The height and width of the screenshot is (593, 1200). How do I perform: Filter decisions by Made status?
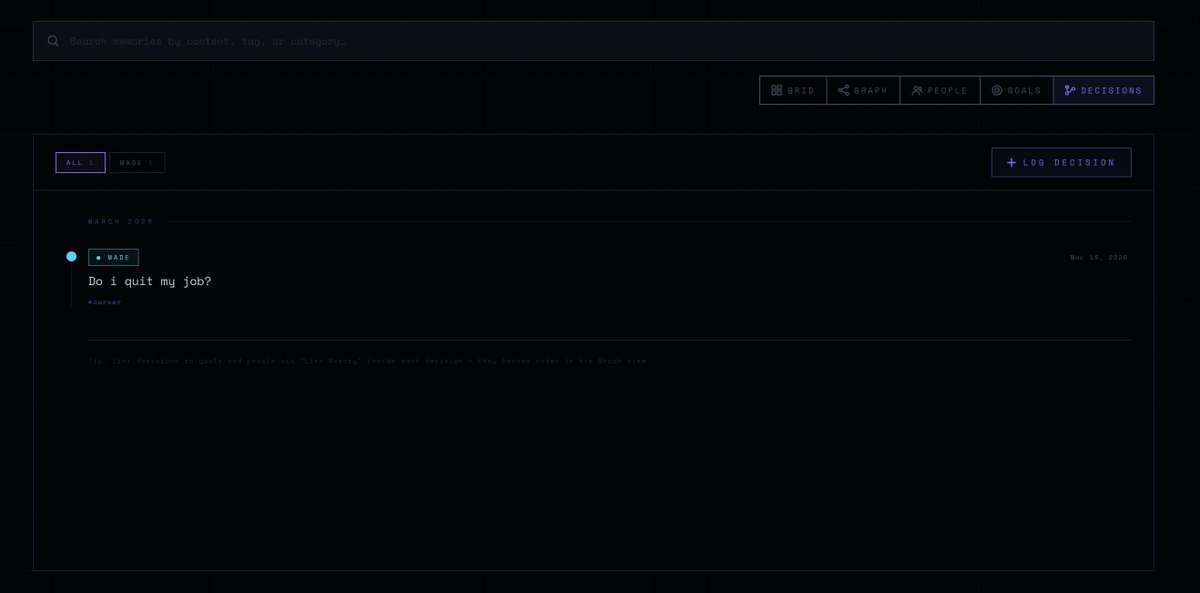coord(137,162)
